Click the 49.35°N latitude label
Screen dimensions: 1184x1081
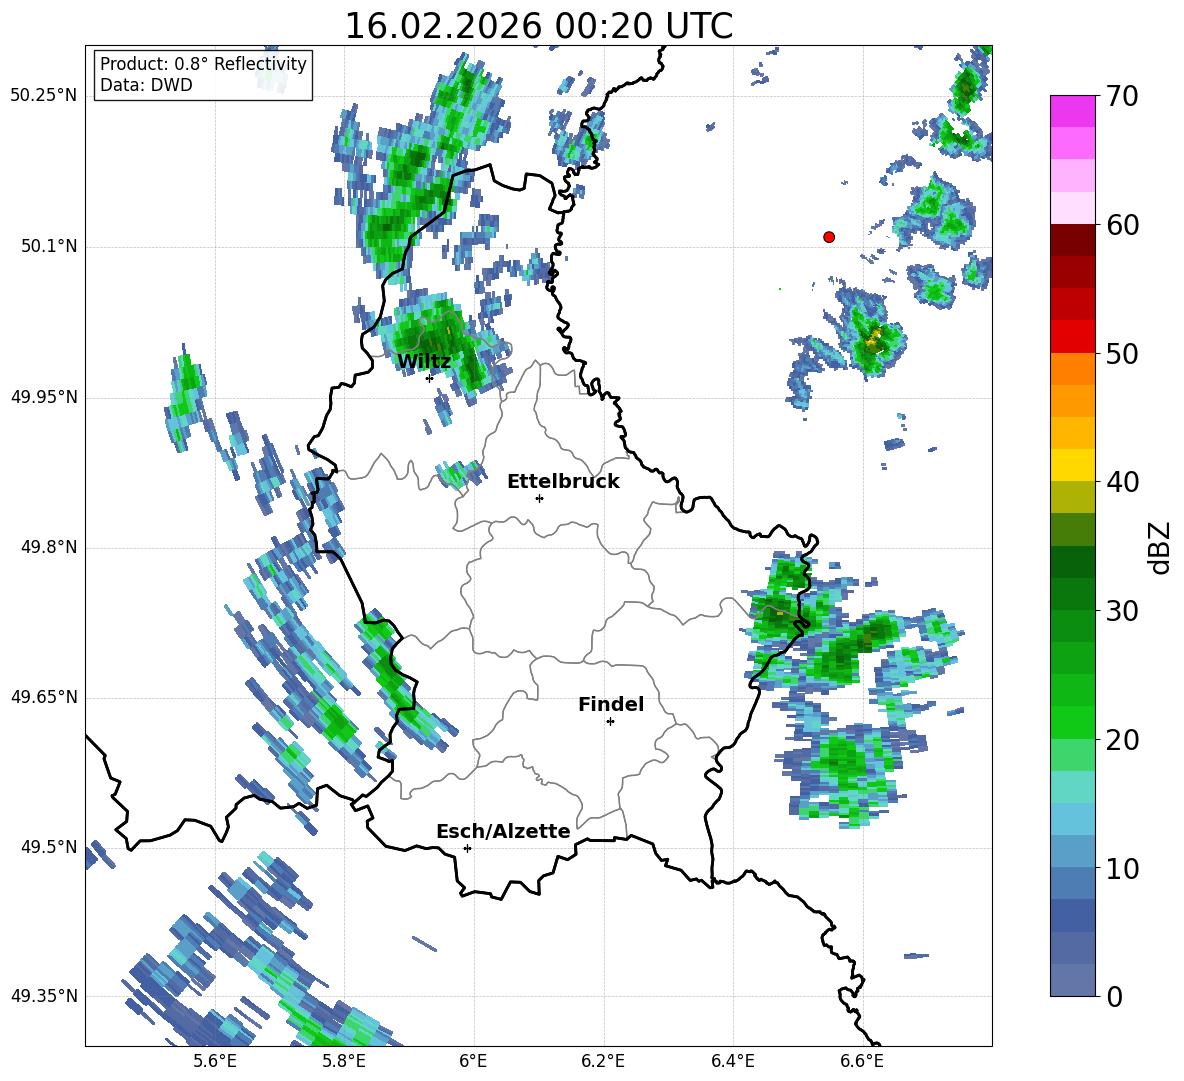coord(44,996)
